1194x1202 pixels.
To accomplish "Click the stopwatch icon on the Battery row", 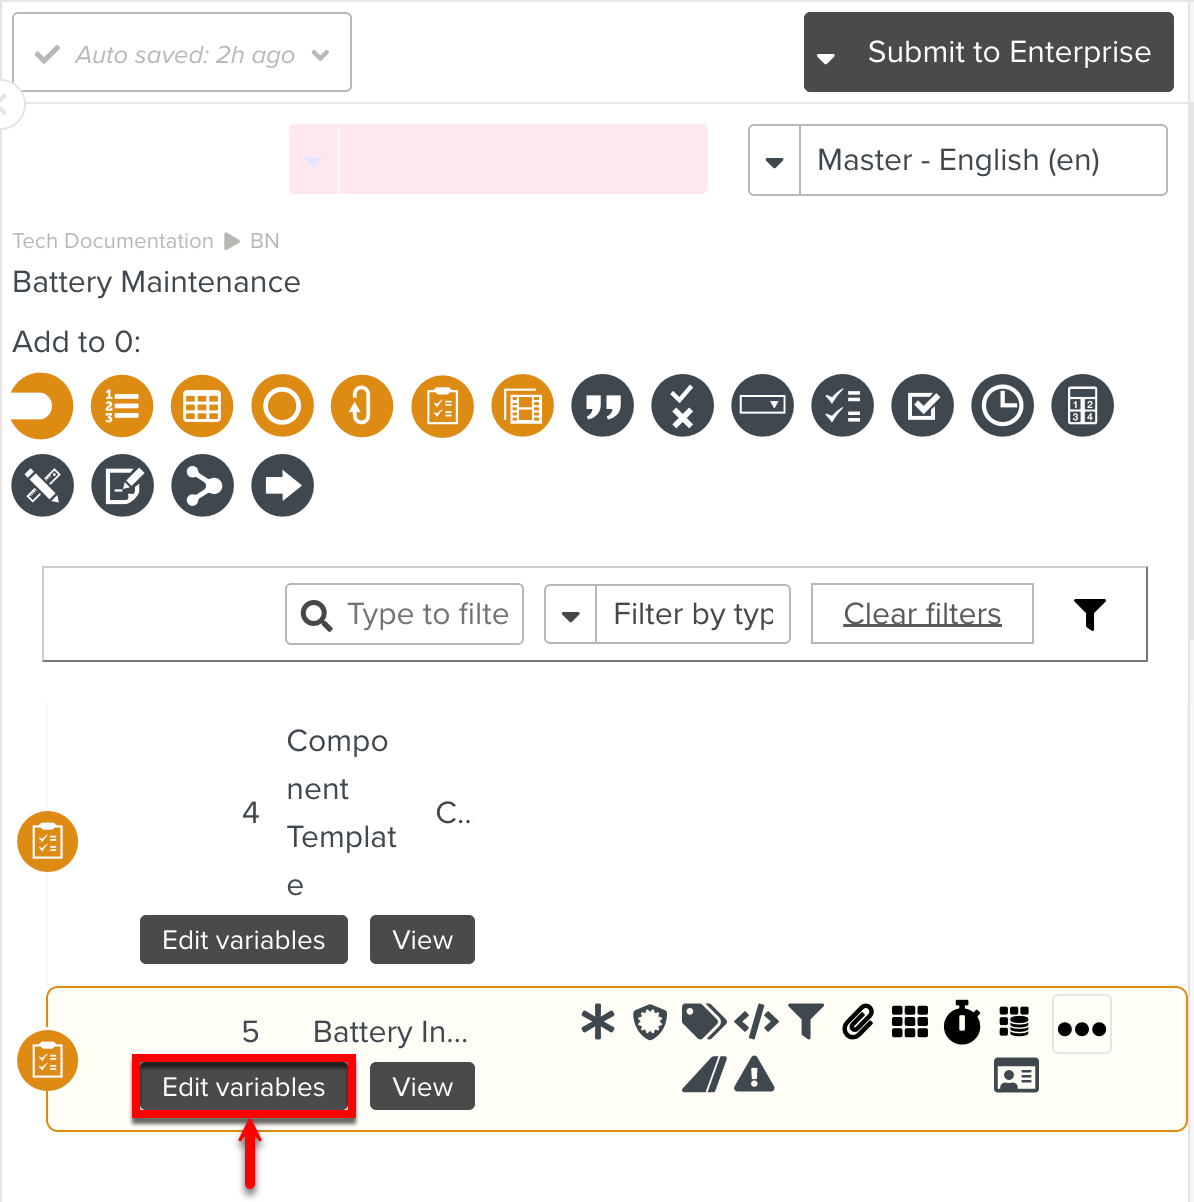I will point(962,1022).
